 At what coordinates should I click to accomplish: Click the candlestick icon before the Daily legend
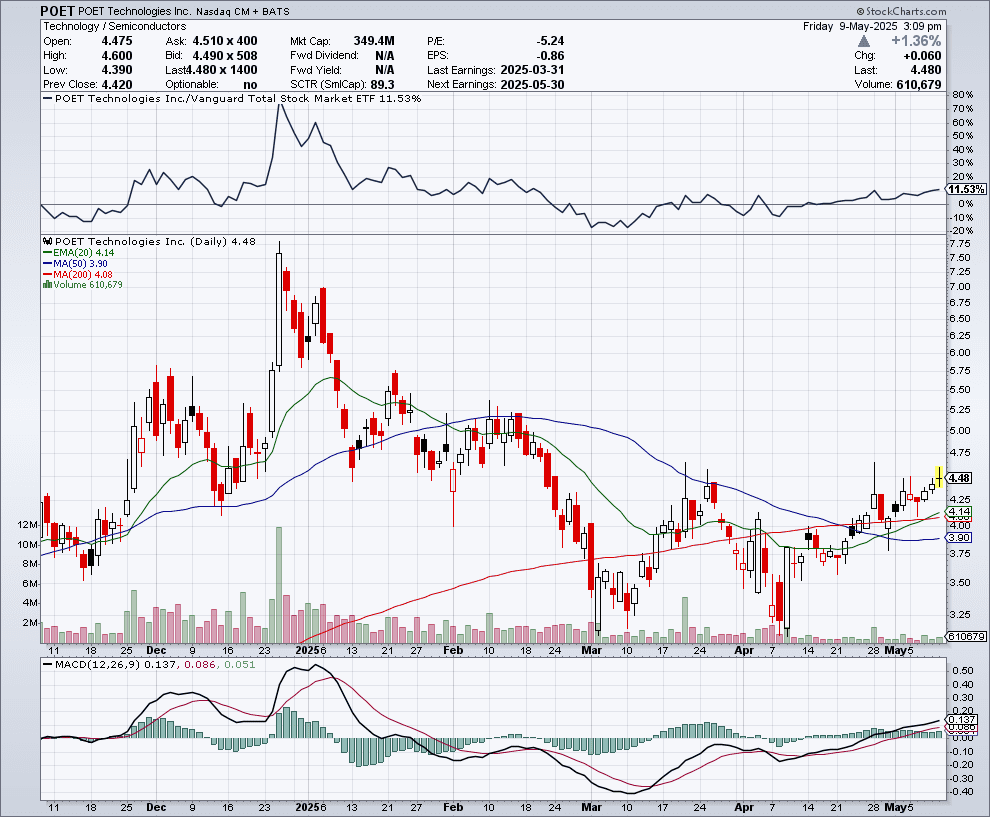pyautogui.click(x=48, y=242)
